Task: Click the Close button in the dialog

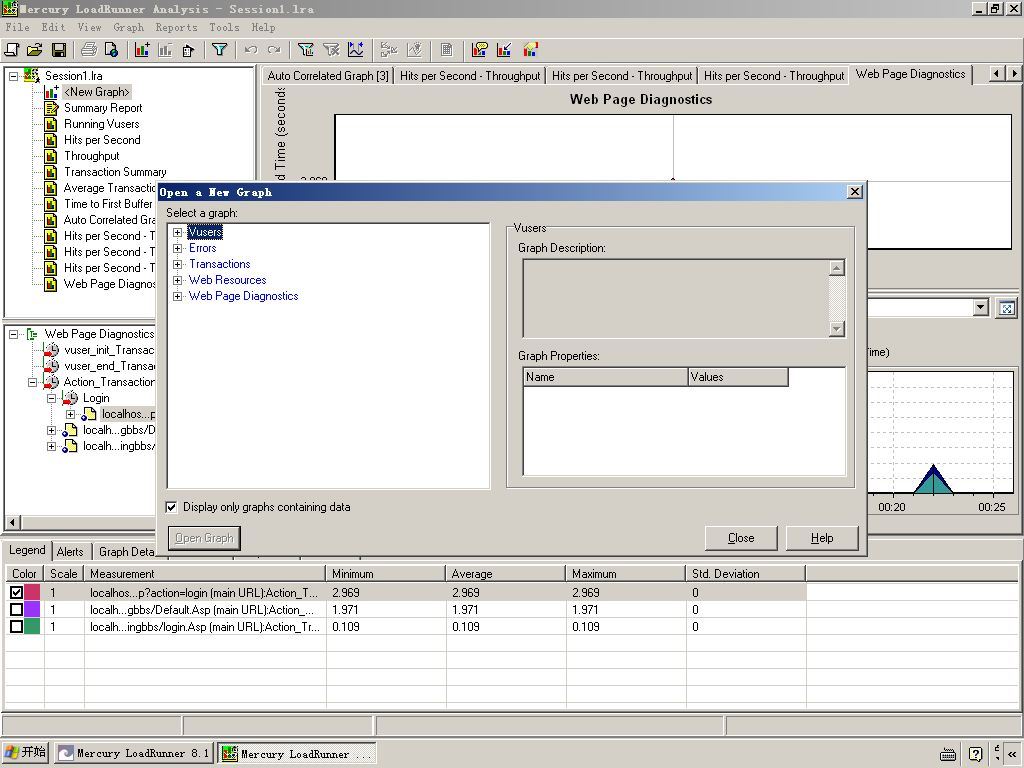Action: pos(741,538)
